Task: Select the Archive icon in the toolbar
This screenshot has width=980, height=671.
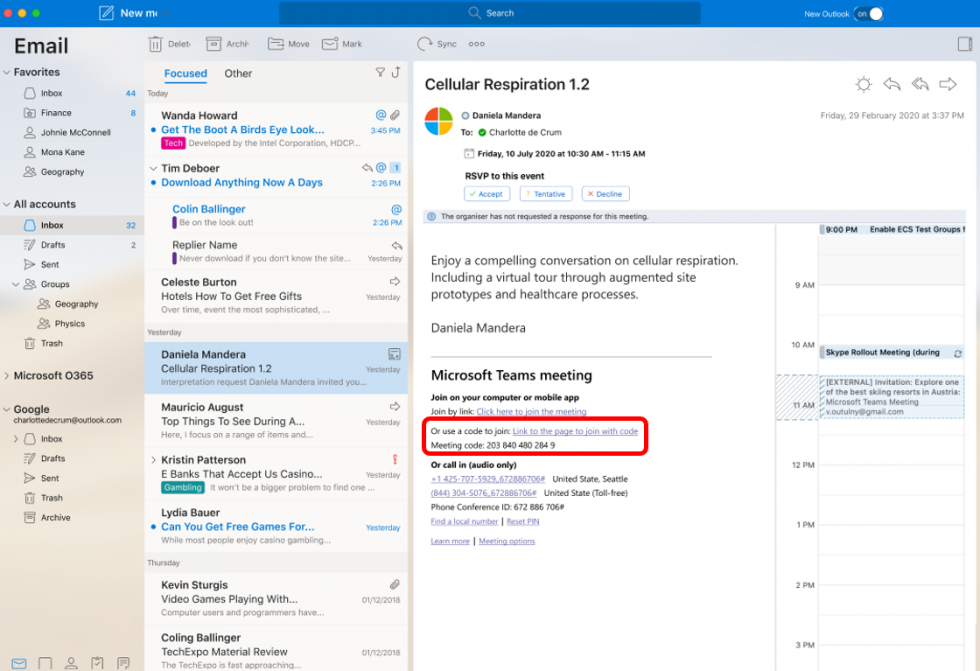Action: pyautogui.click(x=215, y=43)
